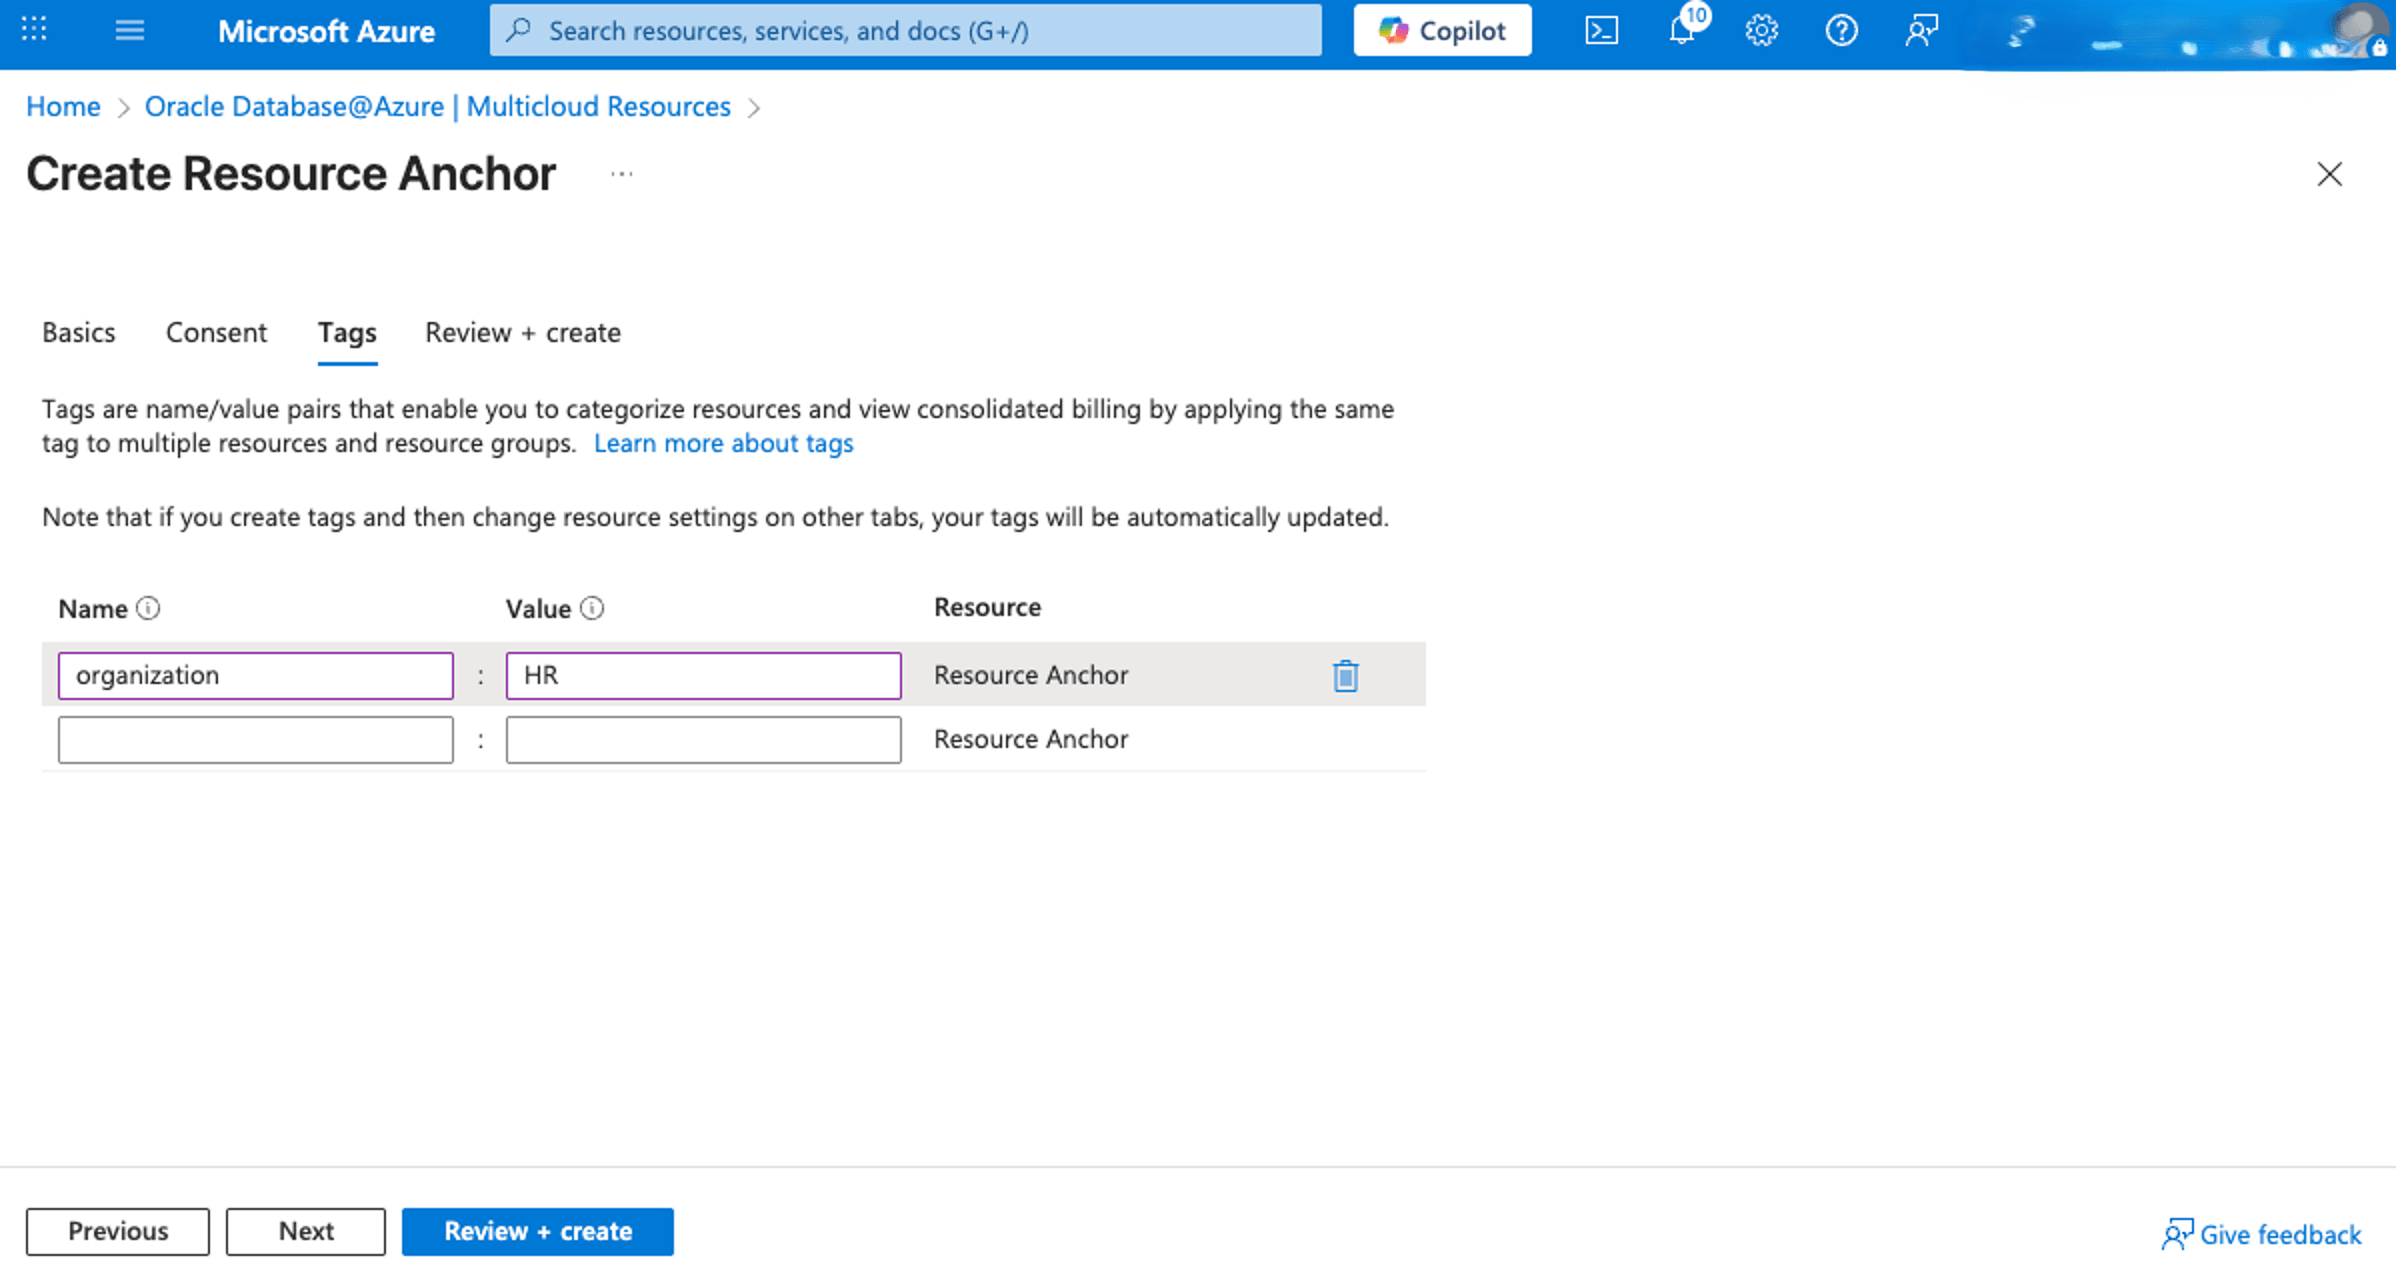The image size is (2396, 1286).
Task: Click the Previous button
Action: point(117,1231)
